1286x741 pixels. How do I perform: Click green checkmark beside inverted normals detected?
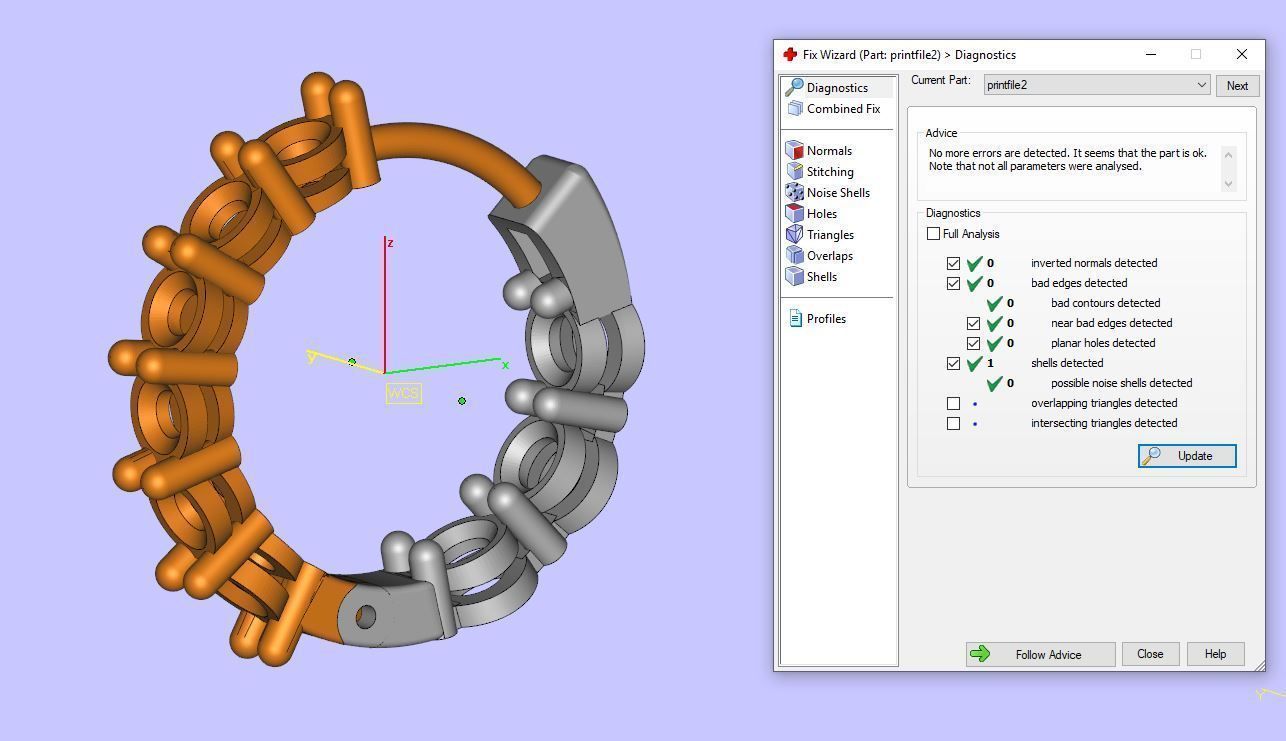coord(975,263)
